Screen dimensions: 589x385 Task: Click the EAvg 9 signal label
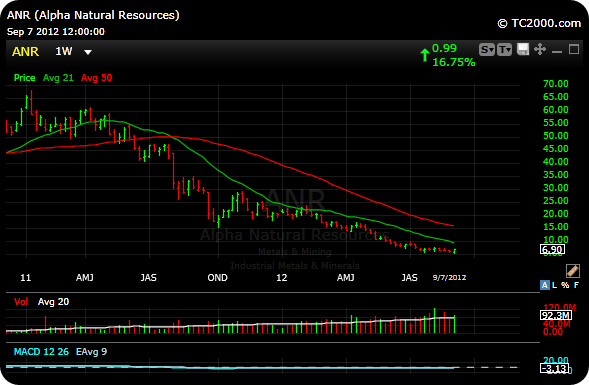(x=91, y=352)
